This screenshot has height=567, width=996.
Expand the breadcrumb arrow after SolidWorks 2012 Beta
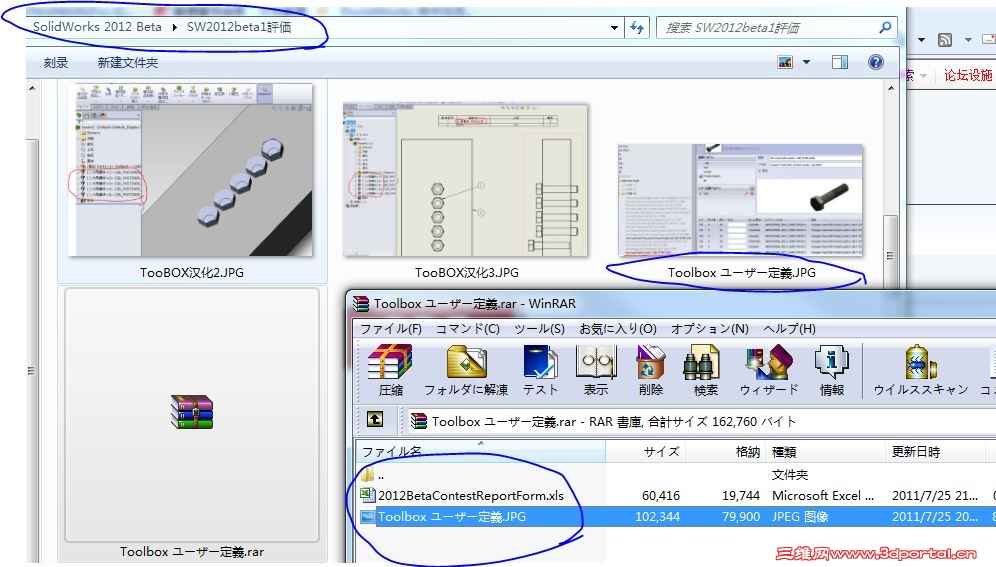tap(175, 27)
